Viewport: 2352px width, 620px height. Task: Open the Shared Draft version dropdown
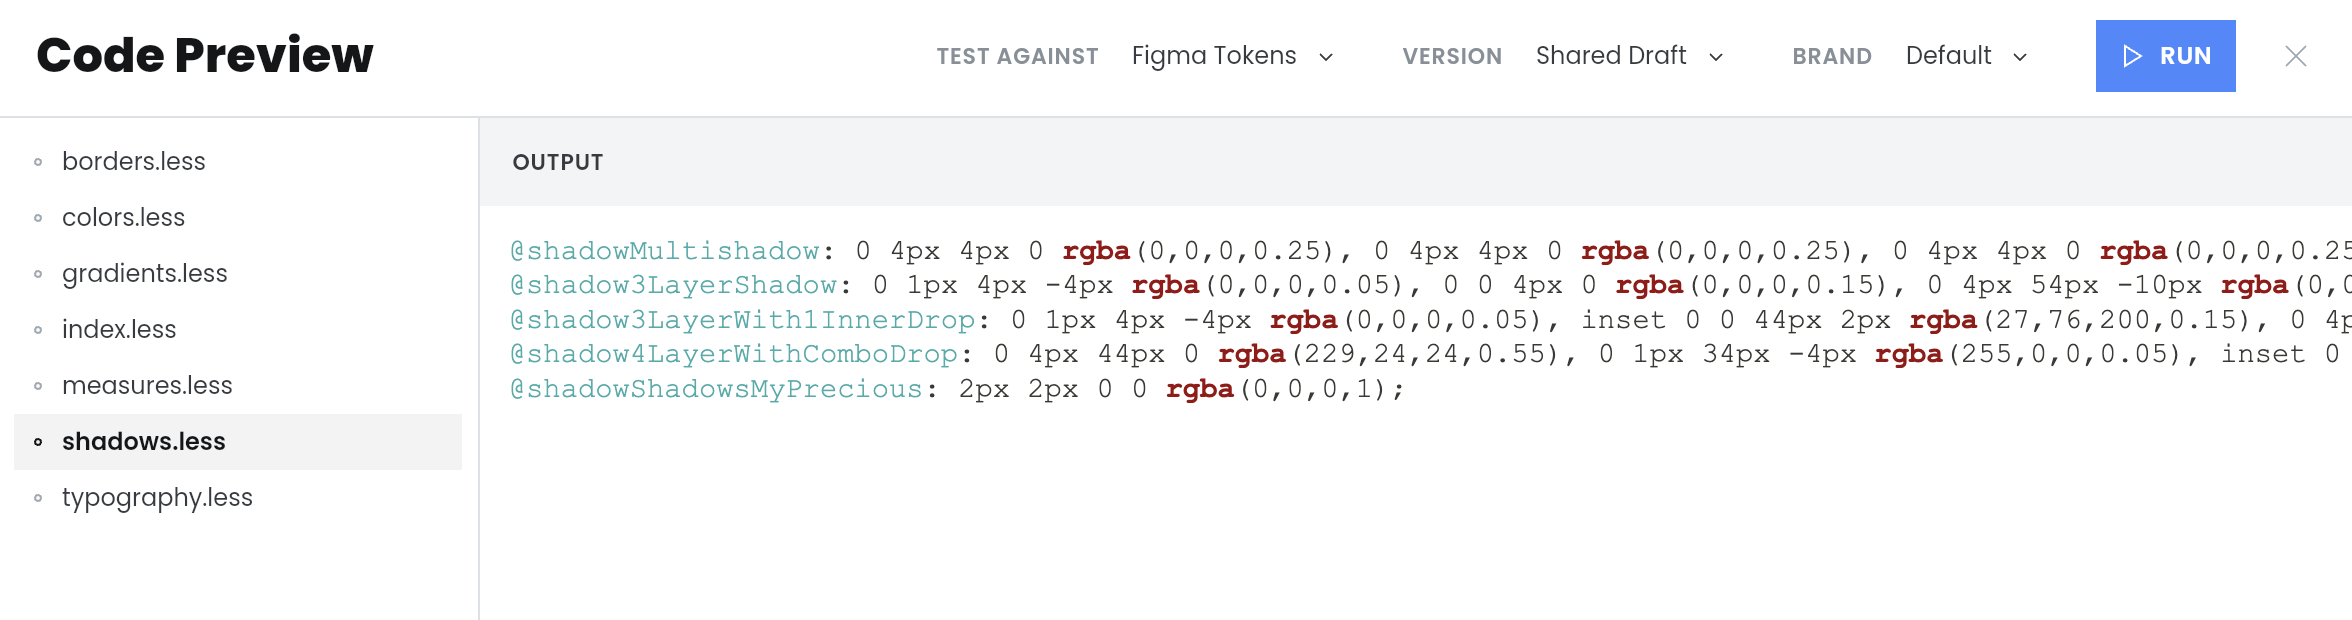pyautogui.click(x=1629, y=56)
